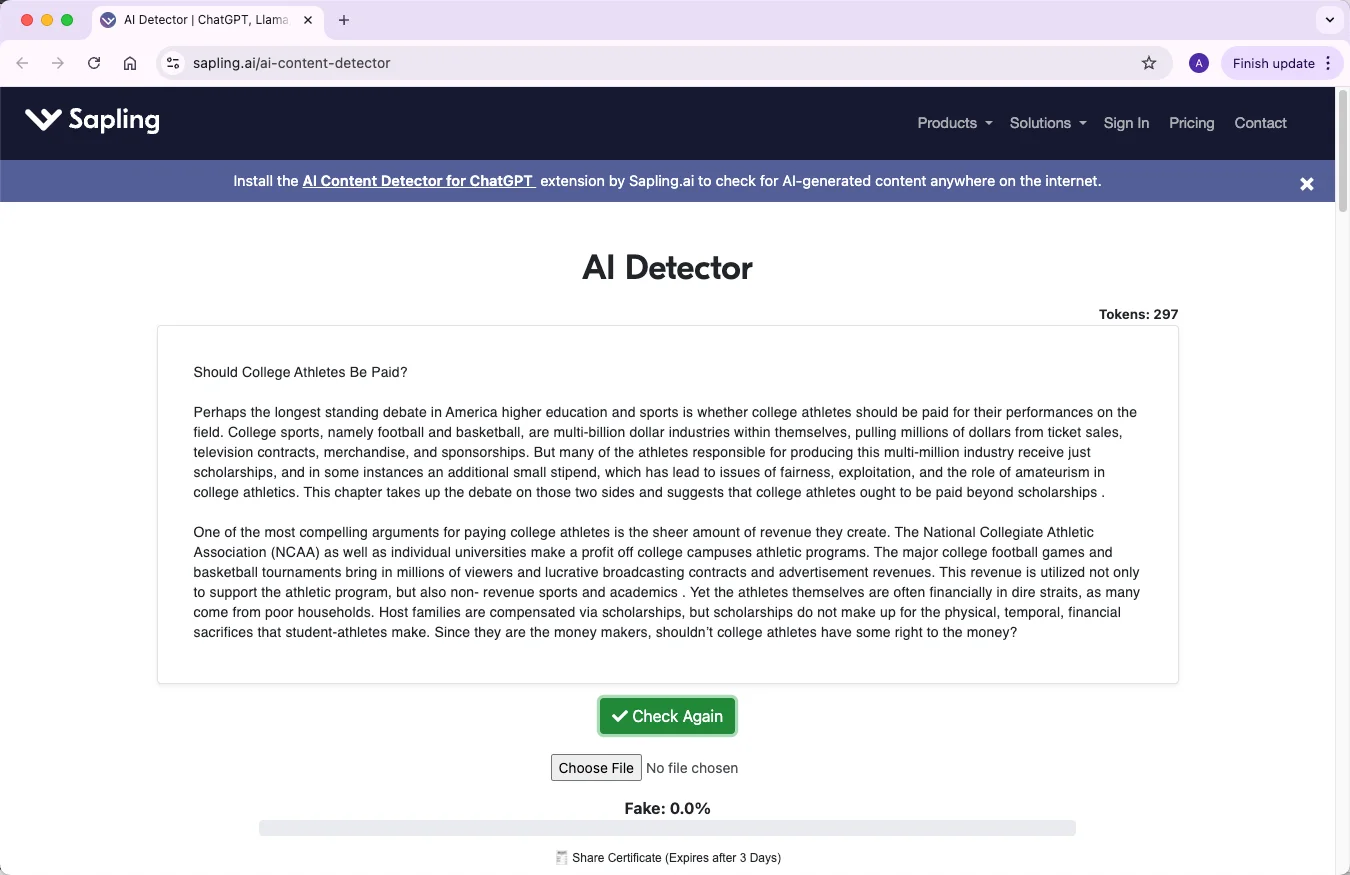The image size is (1350, 875).
Task: Click the AI Detector heading
Action: click(667, 267)
